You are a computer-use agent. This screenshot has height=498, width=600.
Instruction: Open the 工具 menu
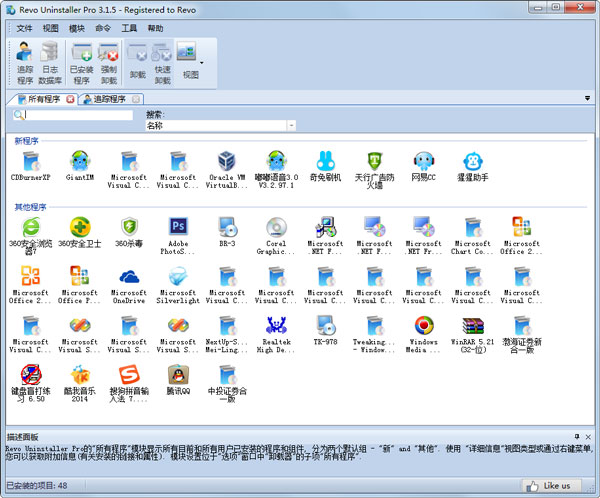pos(129,28)
